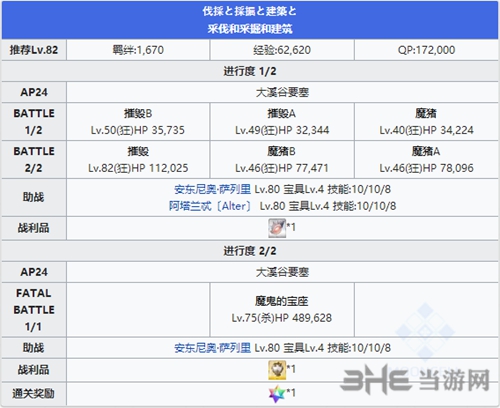Click the gold loot icon under 进行度 2/2
Viewport: 500px width, 408px height.
pos(277,370)
